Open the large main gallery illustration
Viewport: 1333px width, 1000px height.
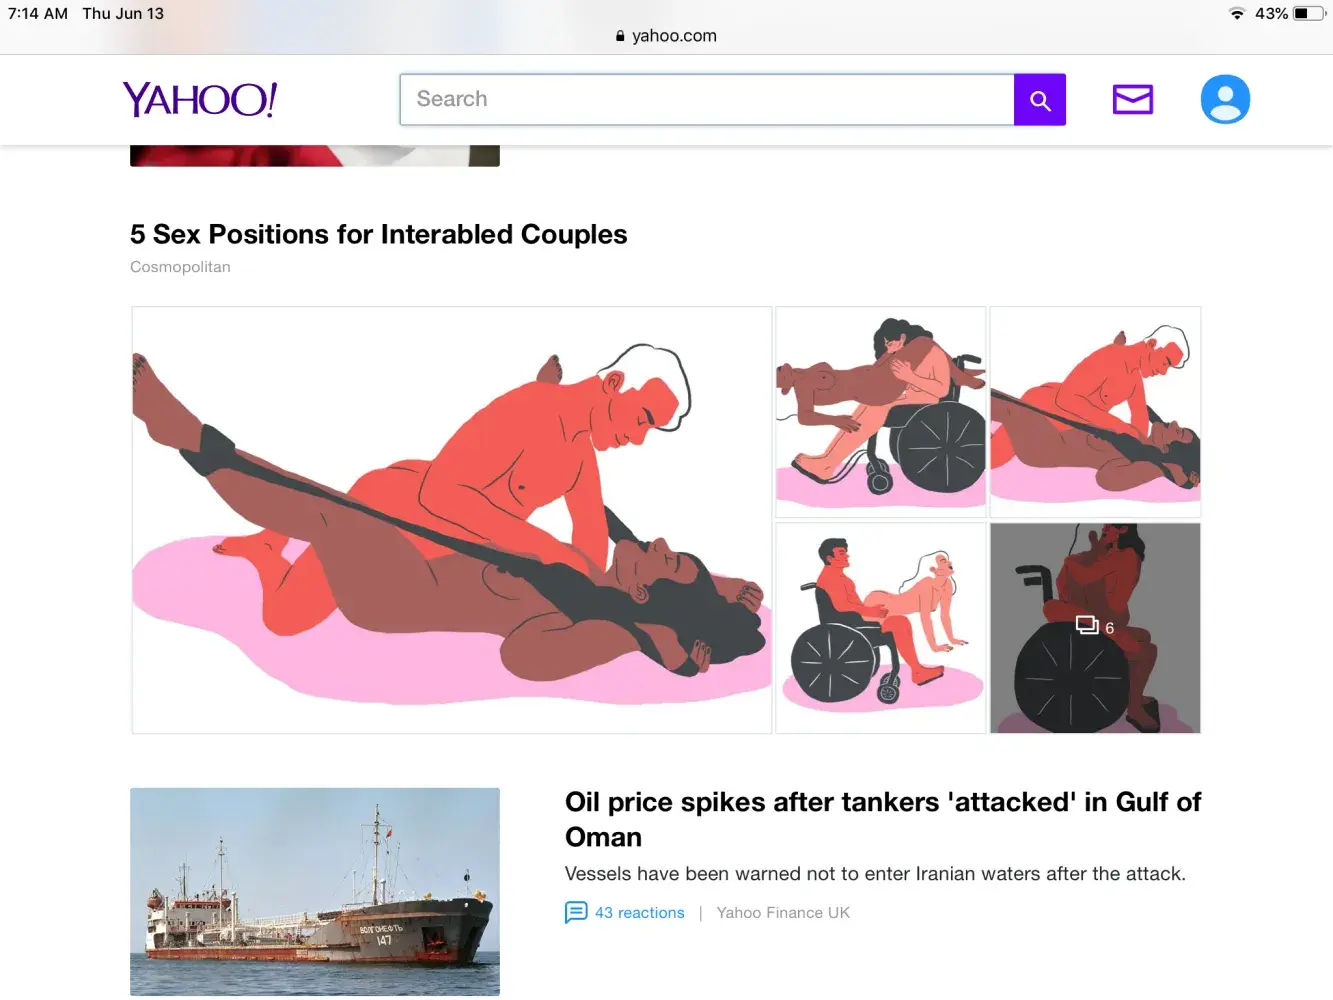452,520
